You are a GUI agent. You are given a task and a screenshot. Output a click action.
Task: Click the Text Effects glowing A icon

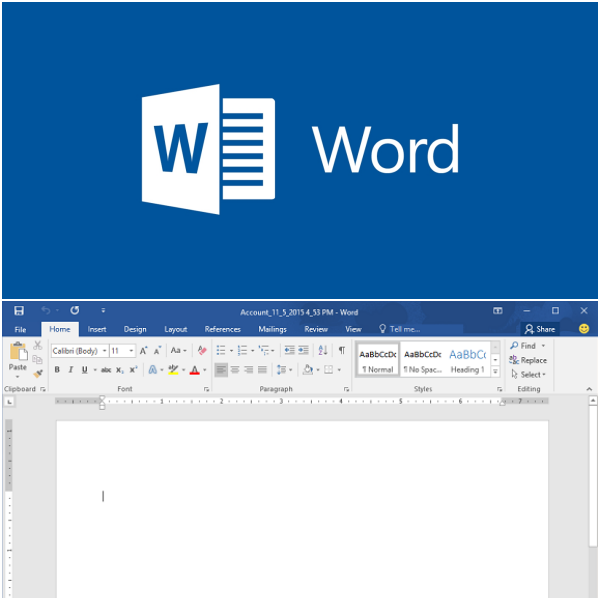click(x=153, y=370)
